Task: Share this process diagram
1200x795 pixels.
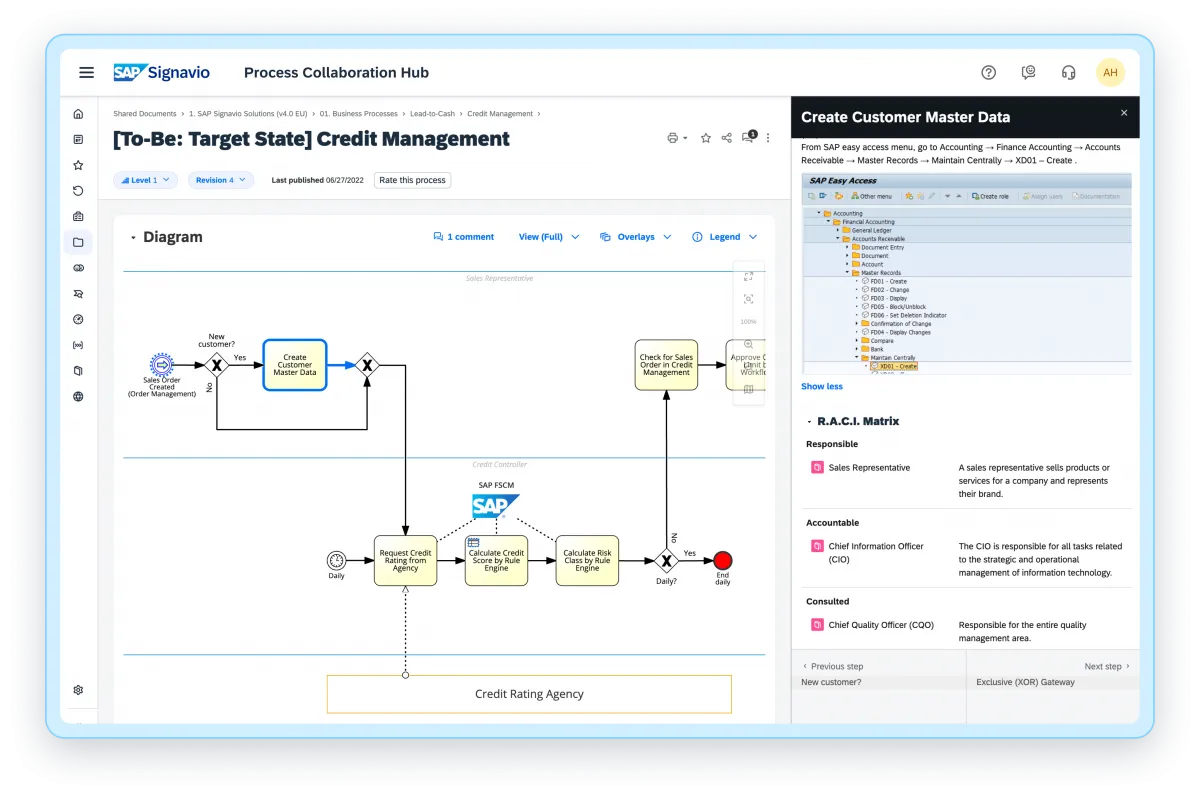Action: [x=727, y=138]
